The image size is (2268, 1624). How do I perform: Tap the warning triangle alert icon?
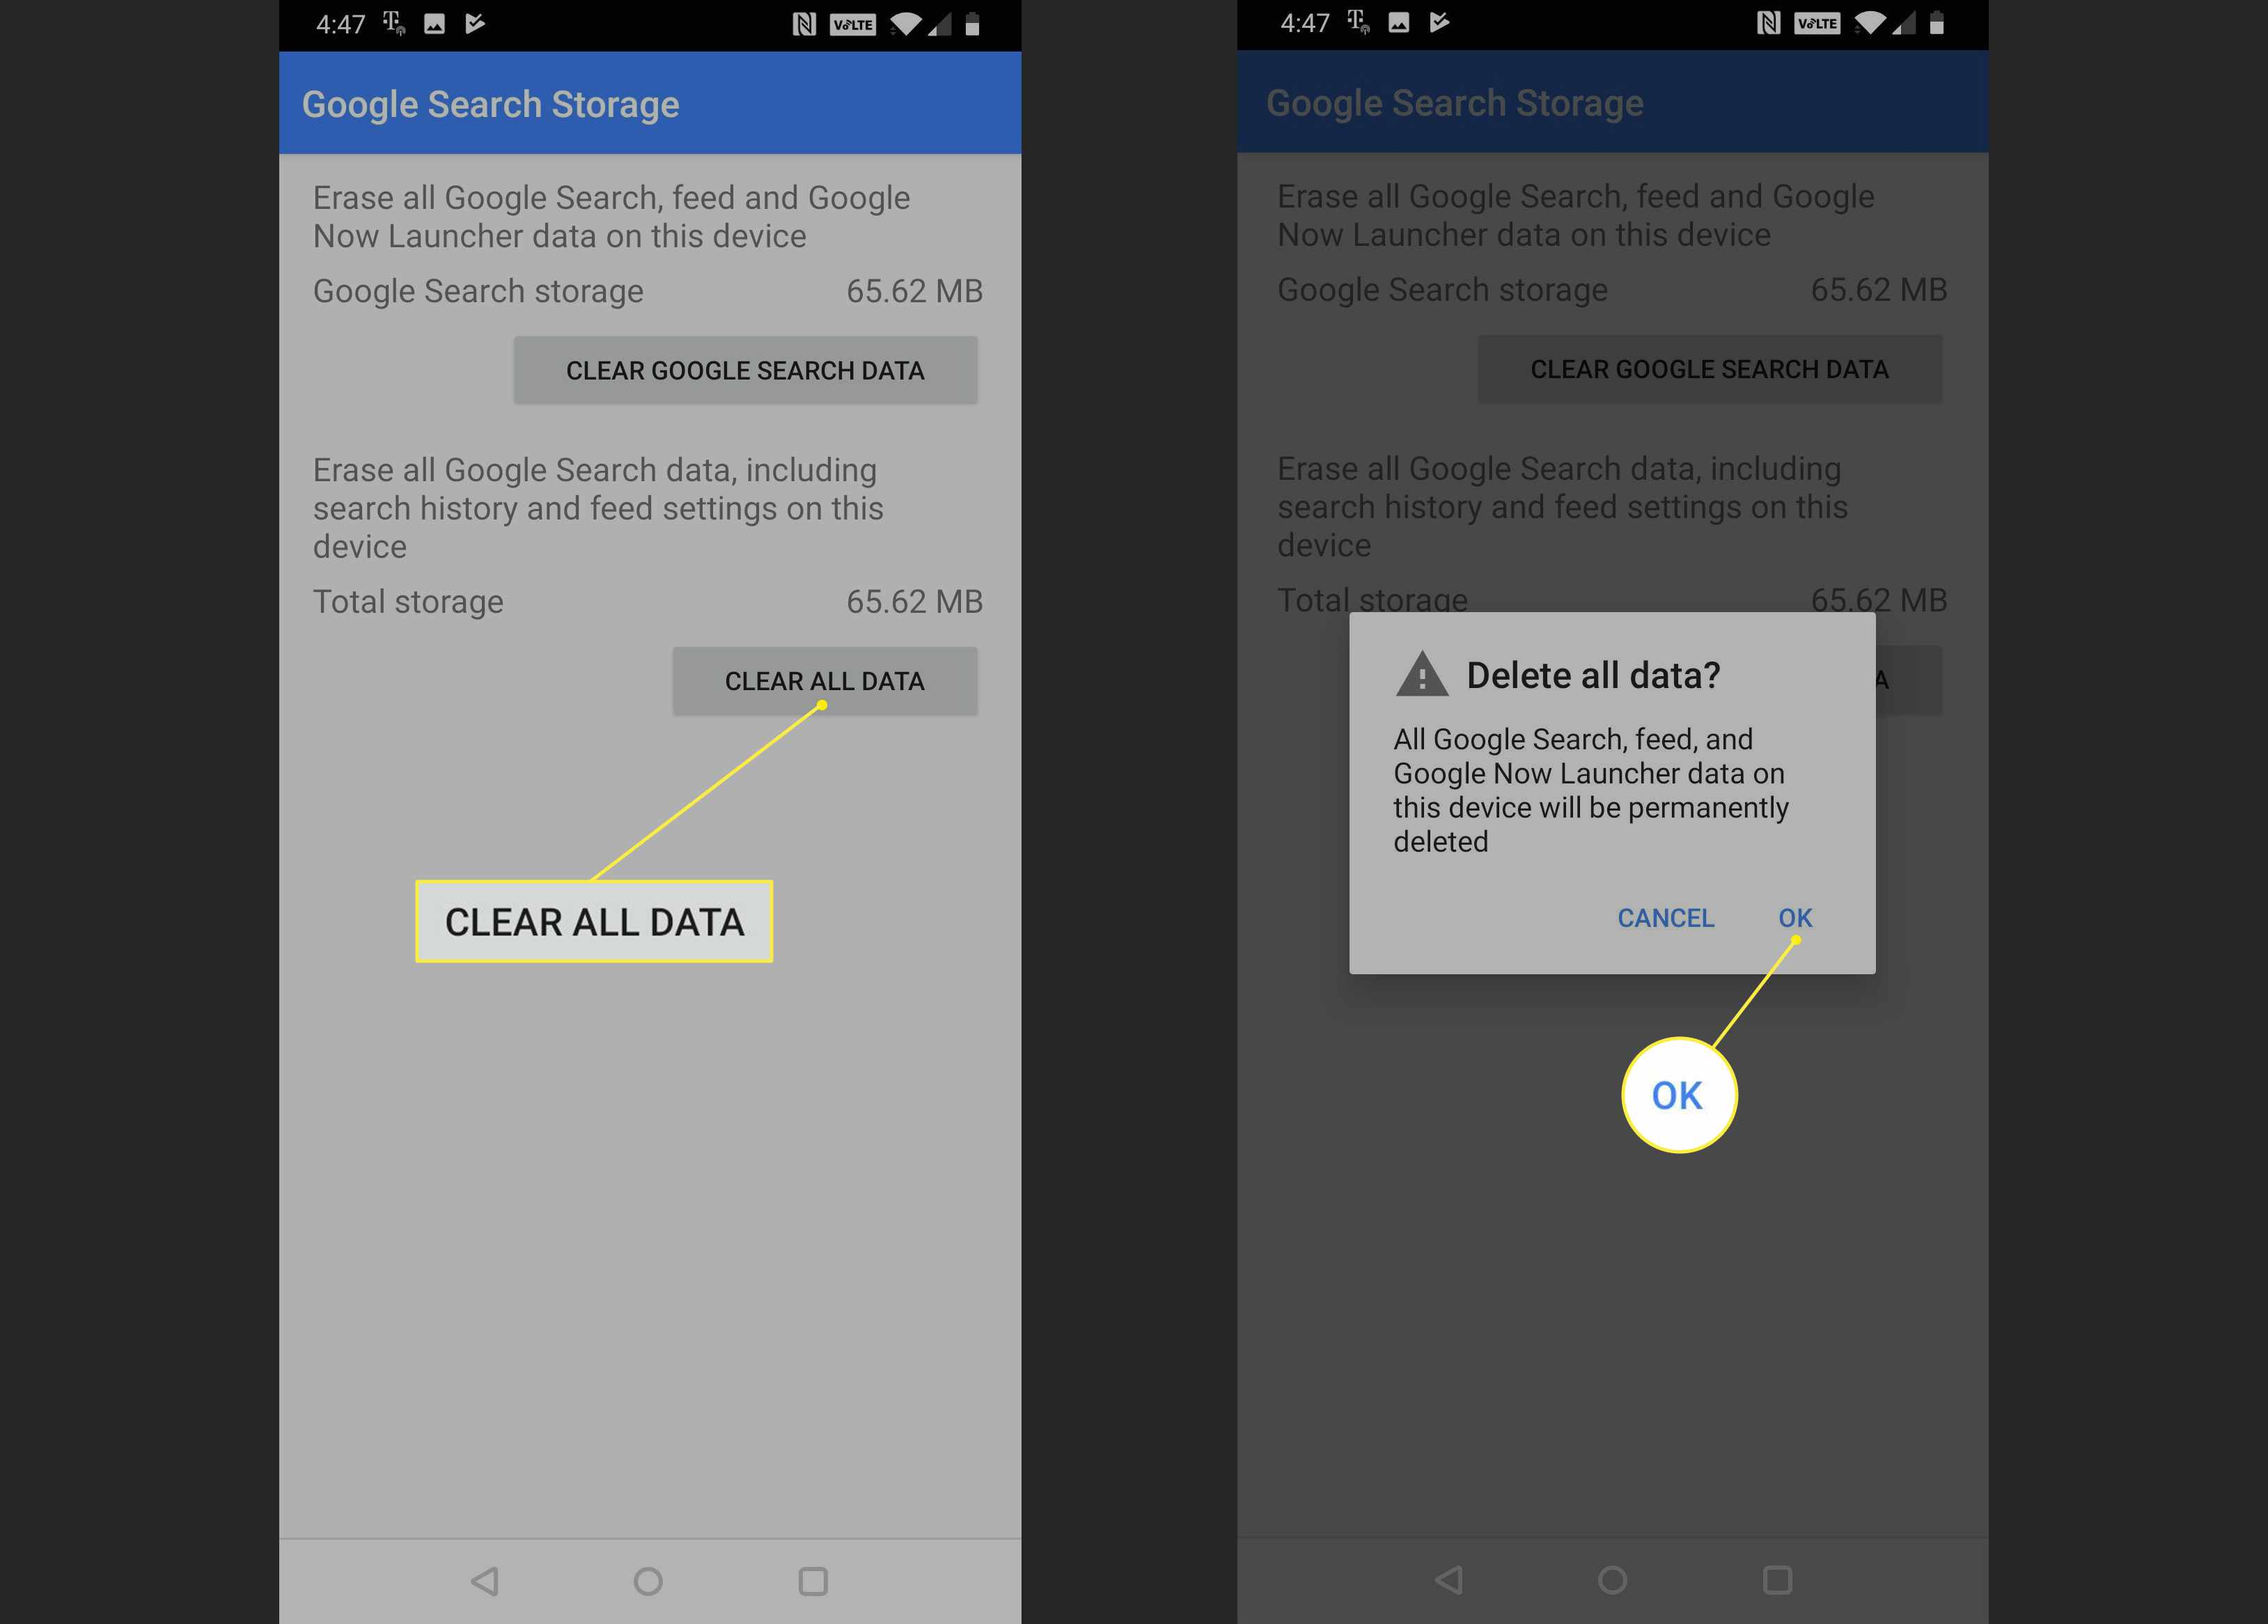pos(1419,673)
